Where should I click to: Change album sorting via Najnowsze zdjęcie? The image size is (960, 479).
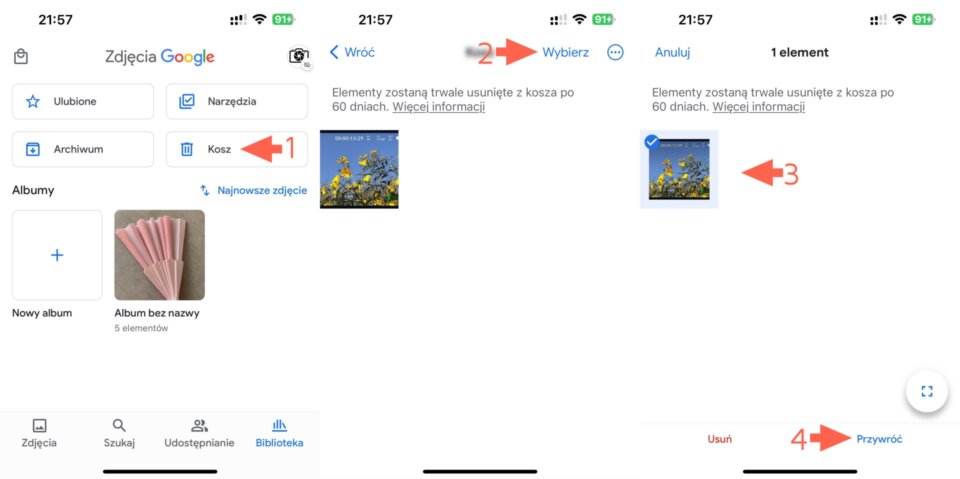click(x=253, y=190)
